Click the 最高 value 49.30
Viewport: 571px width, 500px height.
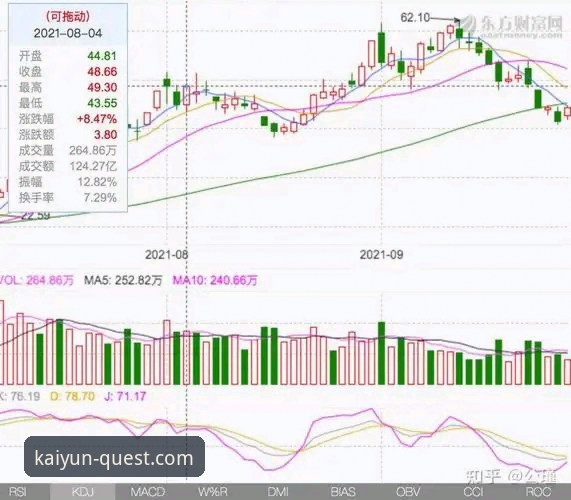click(x=102, y=87)
